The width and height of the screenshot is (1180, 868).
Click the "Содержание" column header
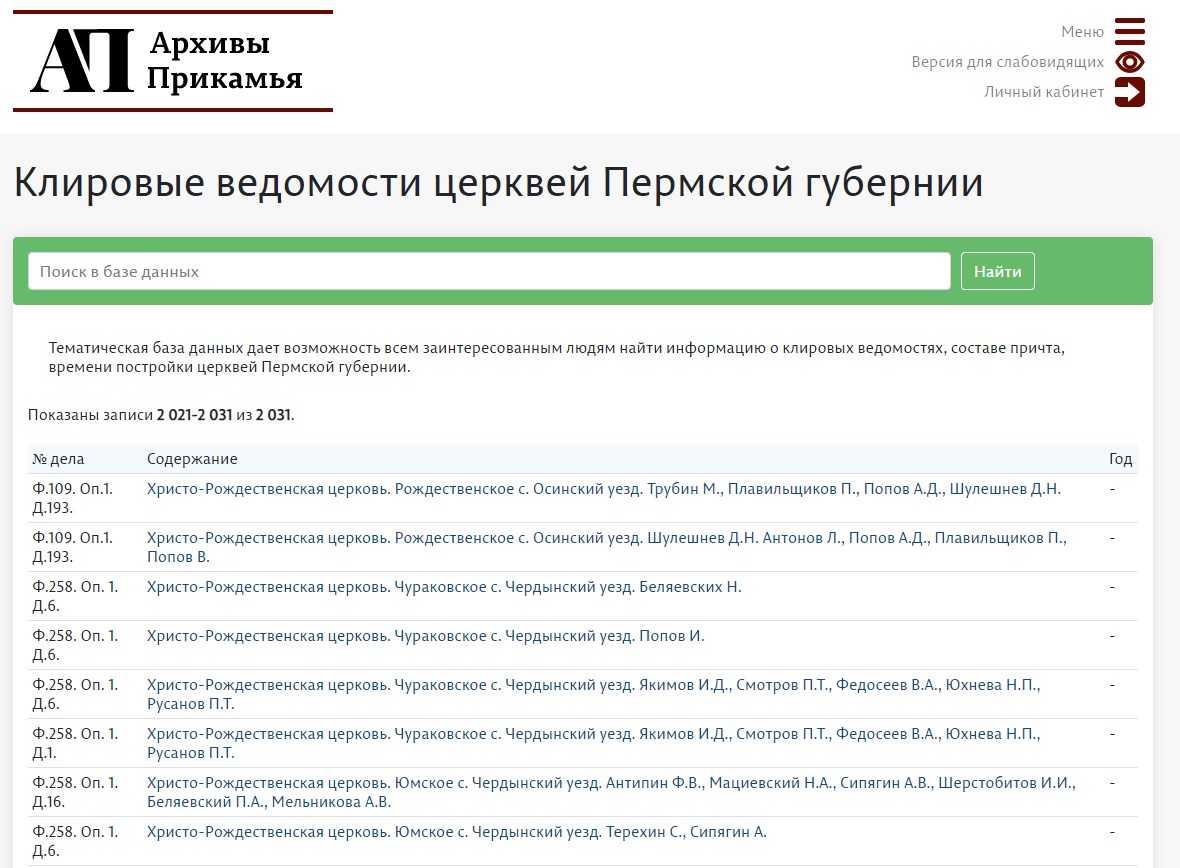(192, 459)
